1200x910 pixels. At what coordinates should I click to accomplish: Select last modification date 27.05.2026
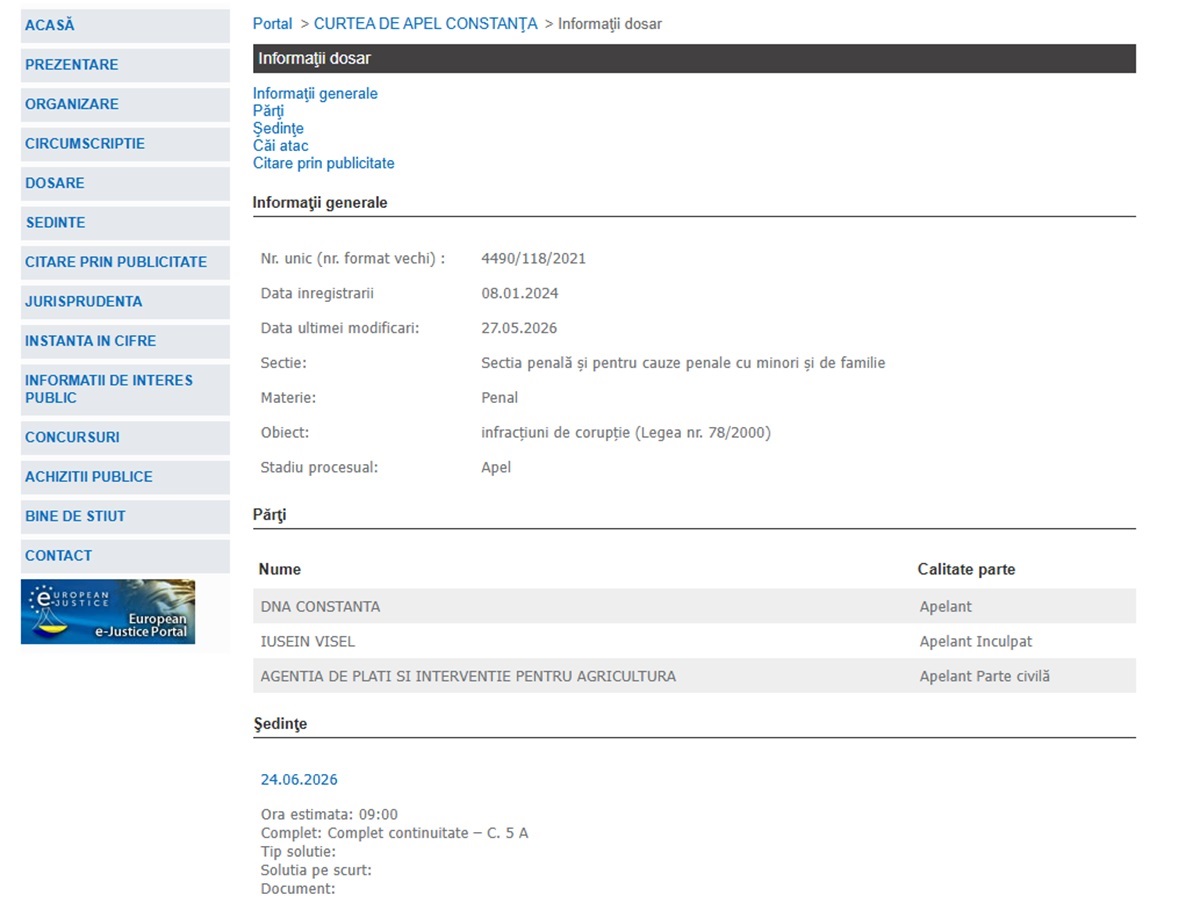point(519,329)
